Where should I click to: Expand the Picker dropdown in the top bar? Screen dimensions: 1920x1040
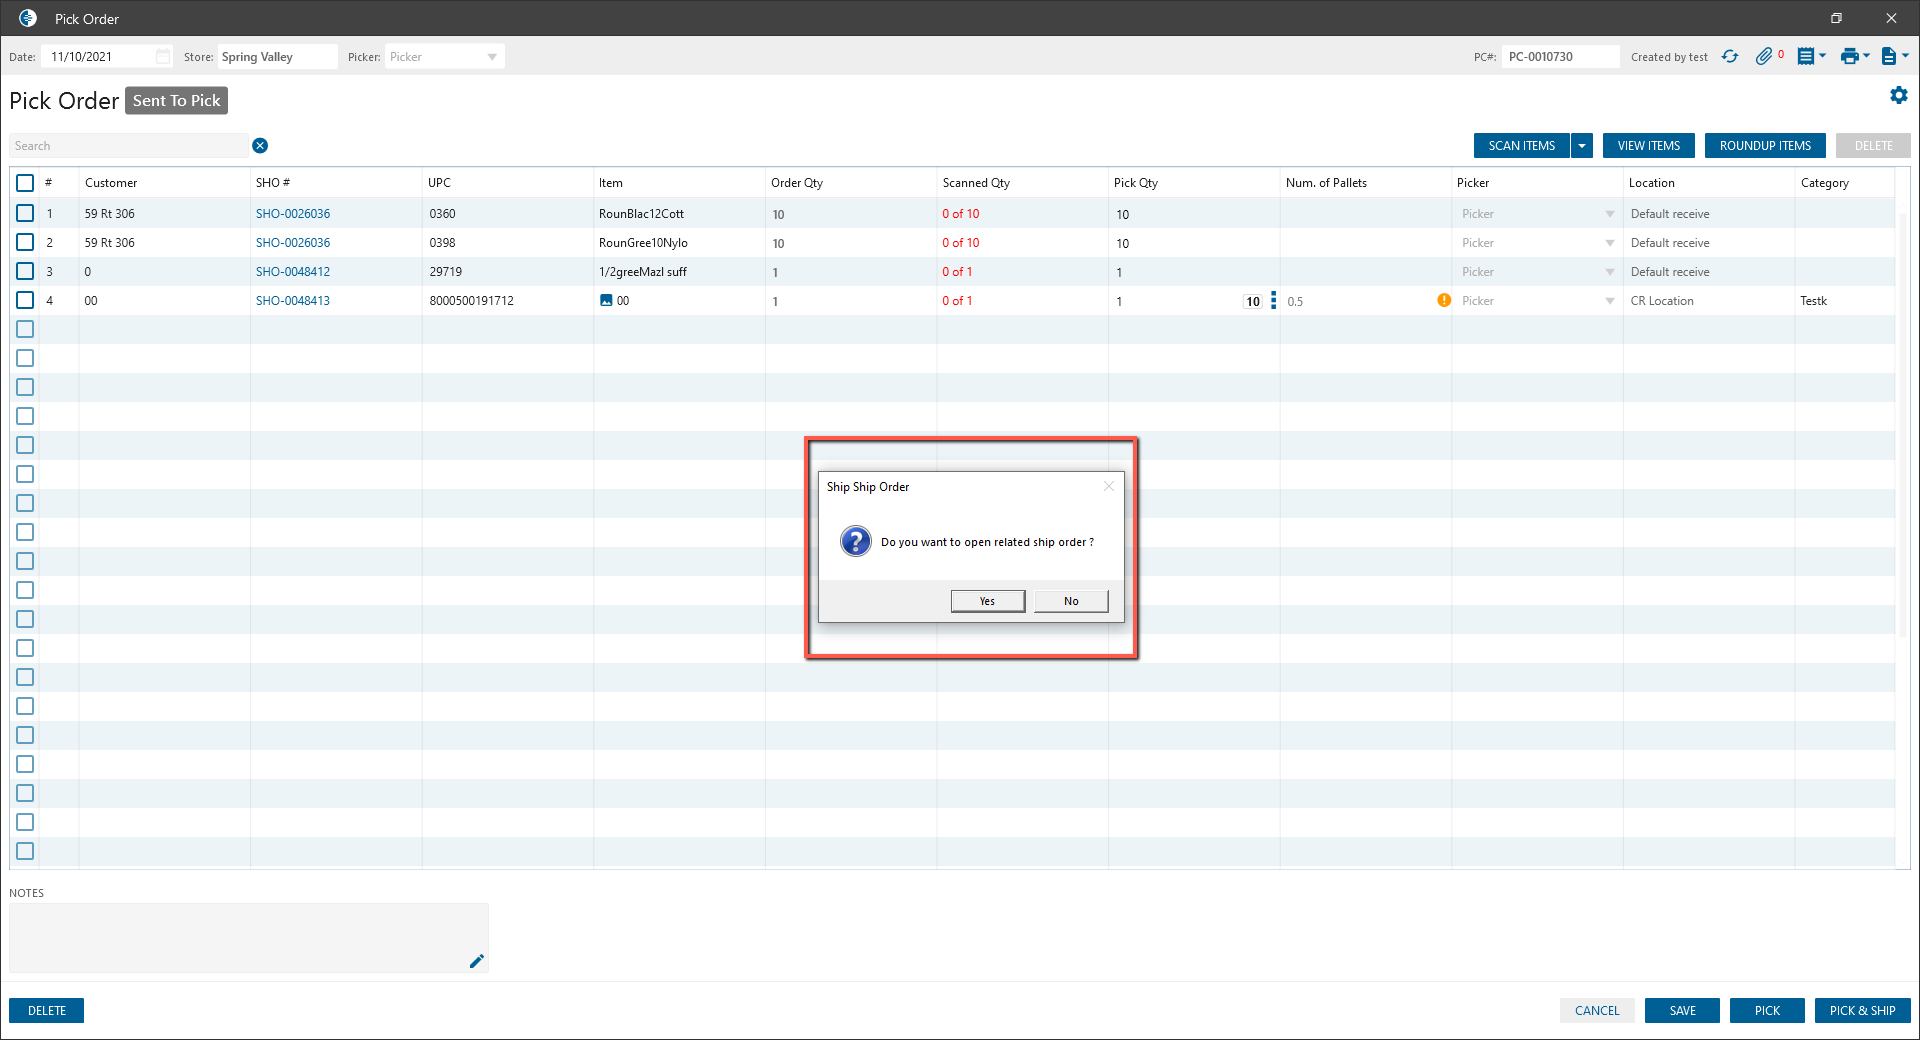[x=492, y=57]
